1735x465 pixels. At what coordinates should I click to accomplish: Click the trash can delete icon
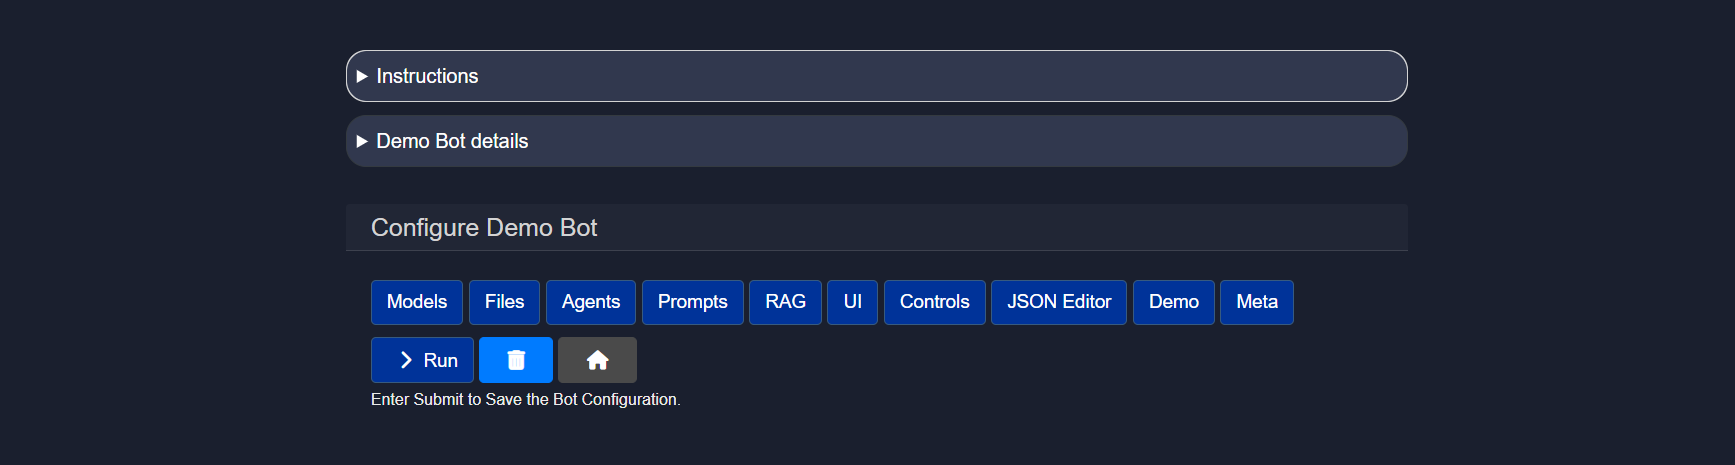coord(516,360)
